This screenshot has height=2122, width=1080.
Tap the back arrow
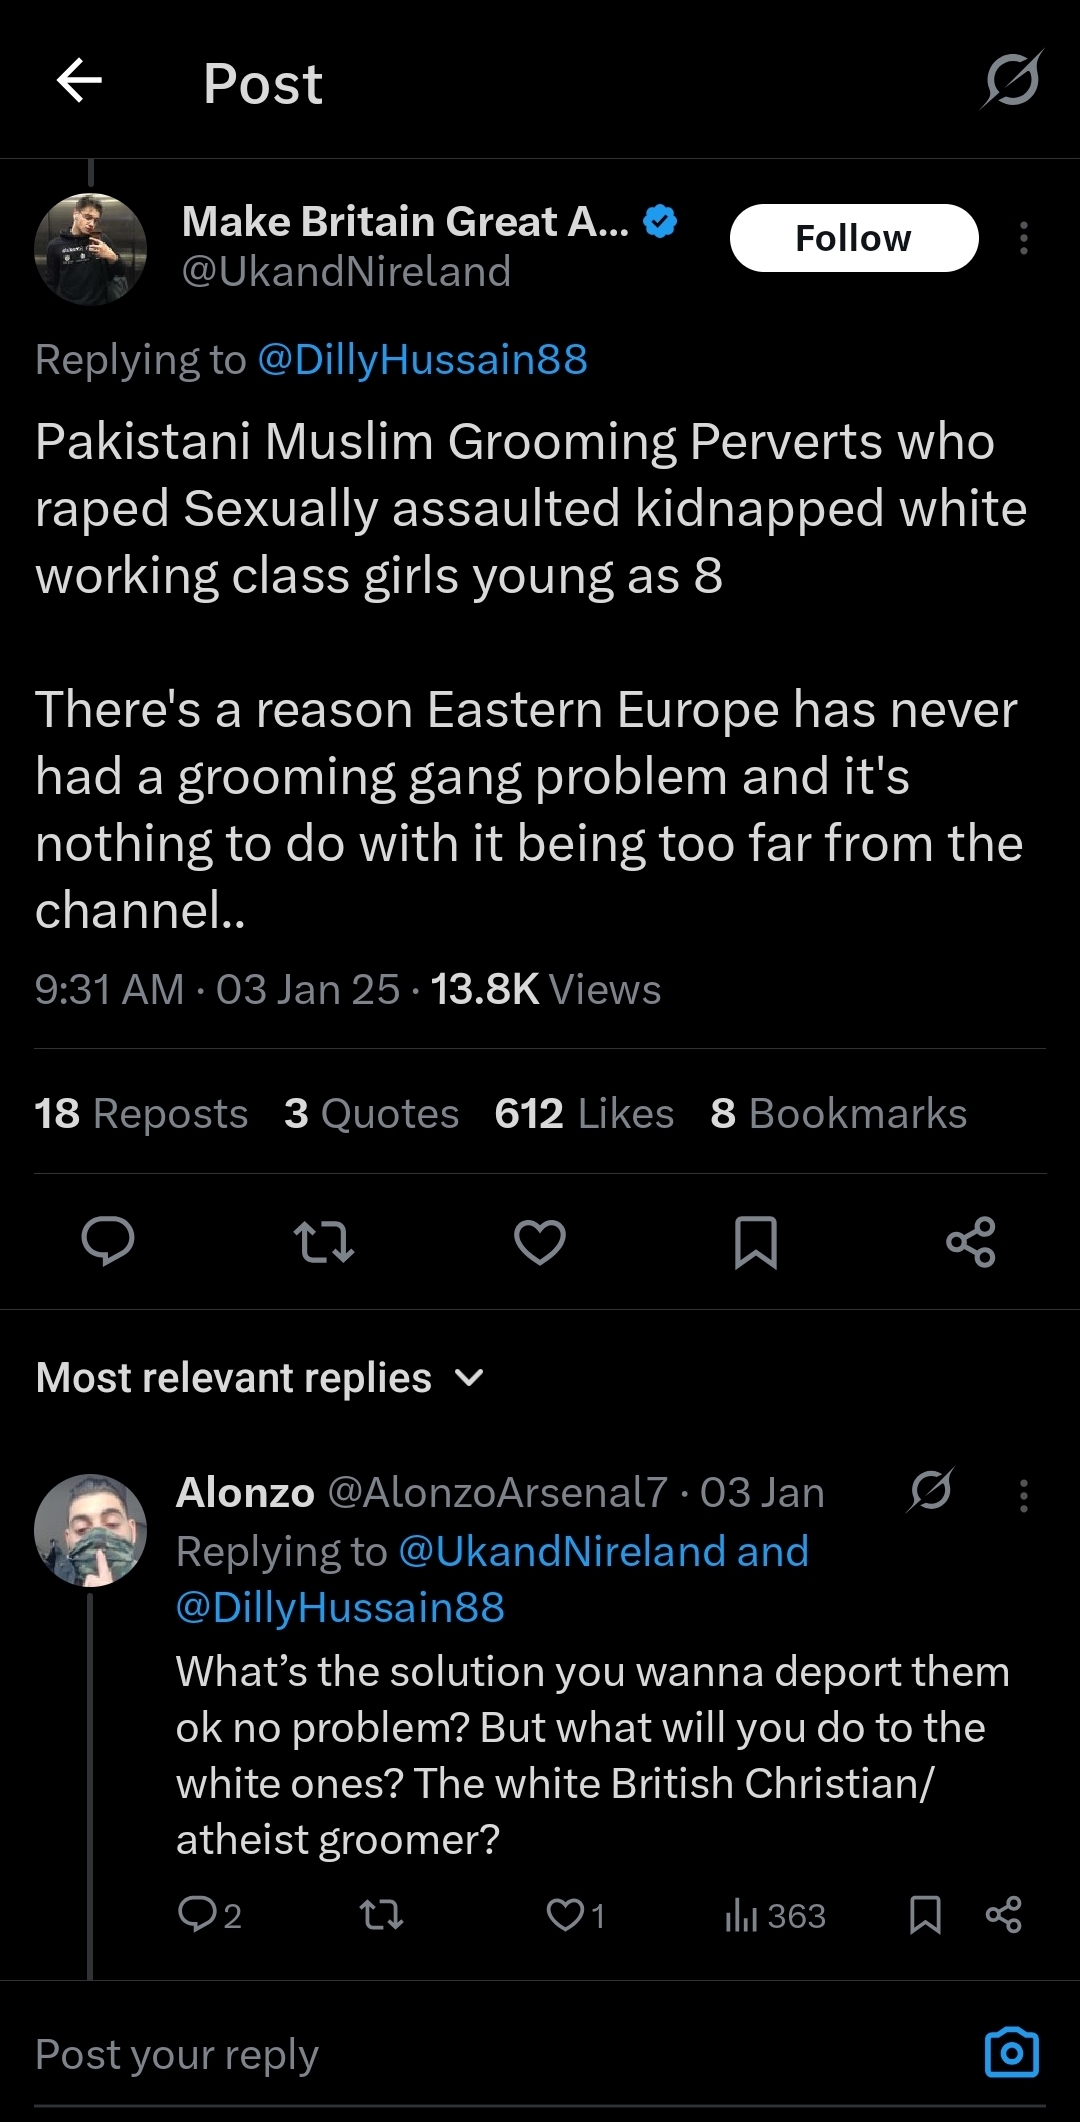80,81
